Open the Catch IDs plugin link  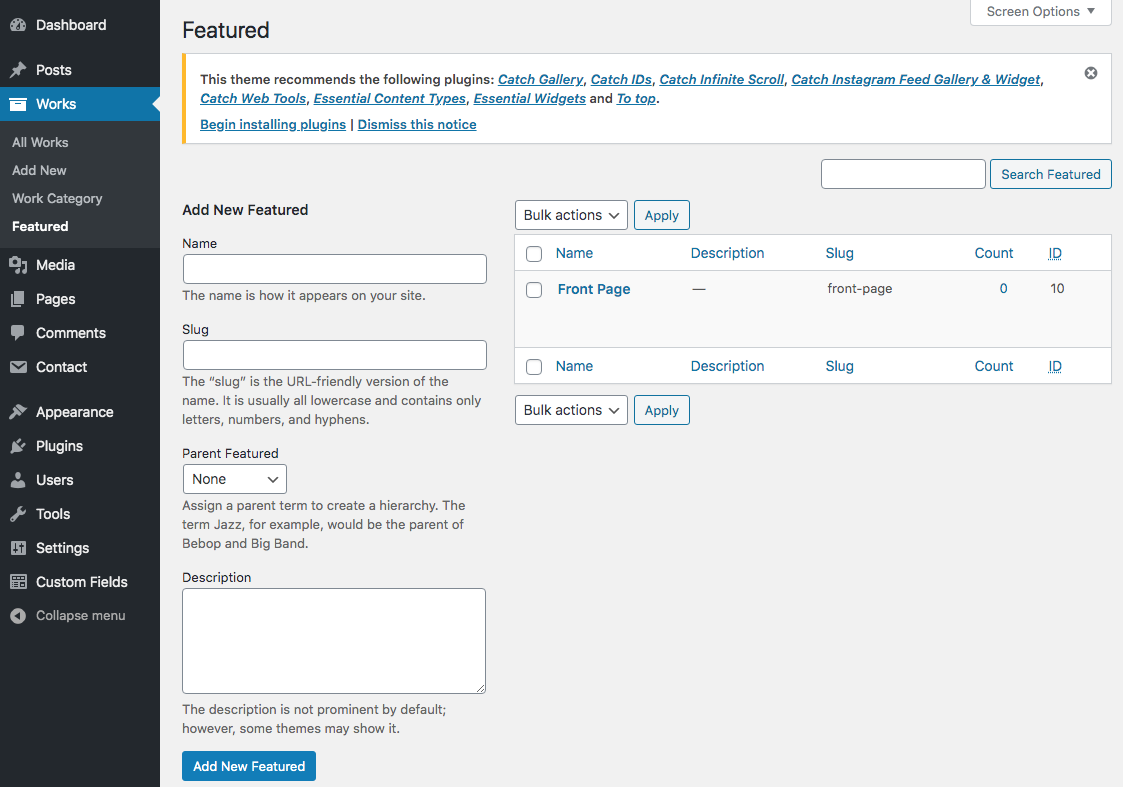(x=621, y=79)
